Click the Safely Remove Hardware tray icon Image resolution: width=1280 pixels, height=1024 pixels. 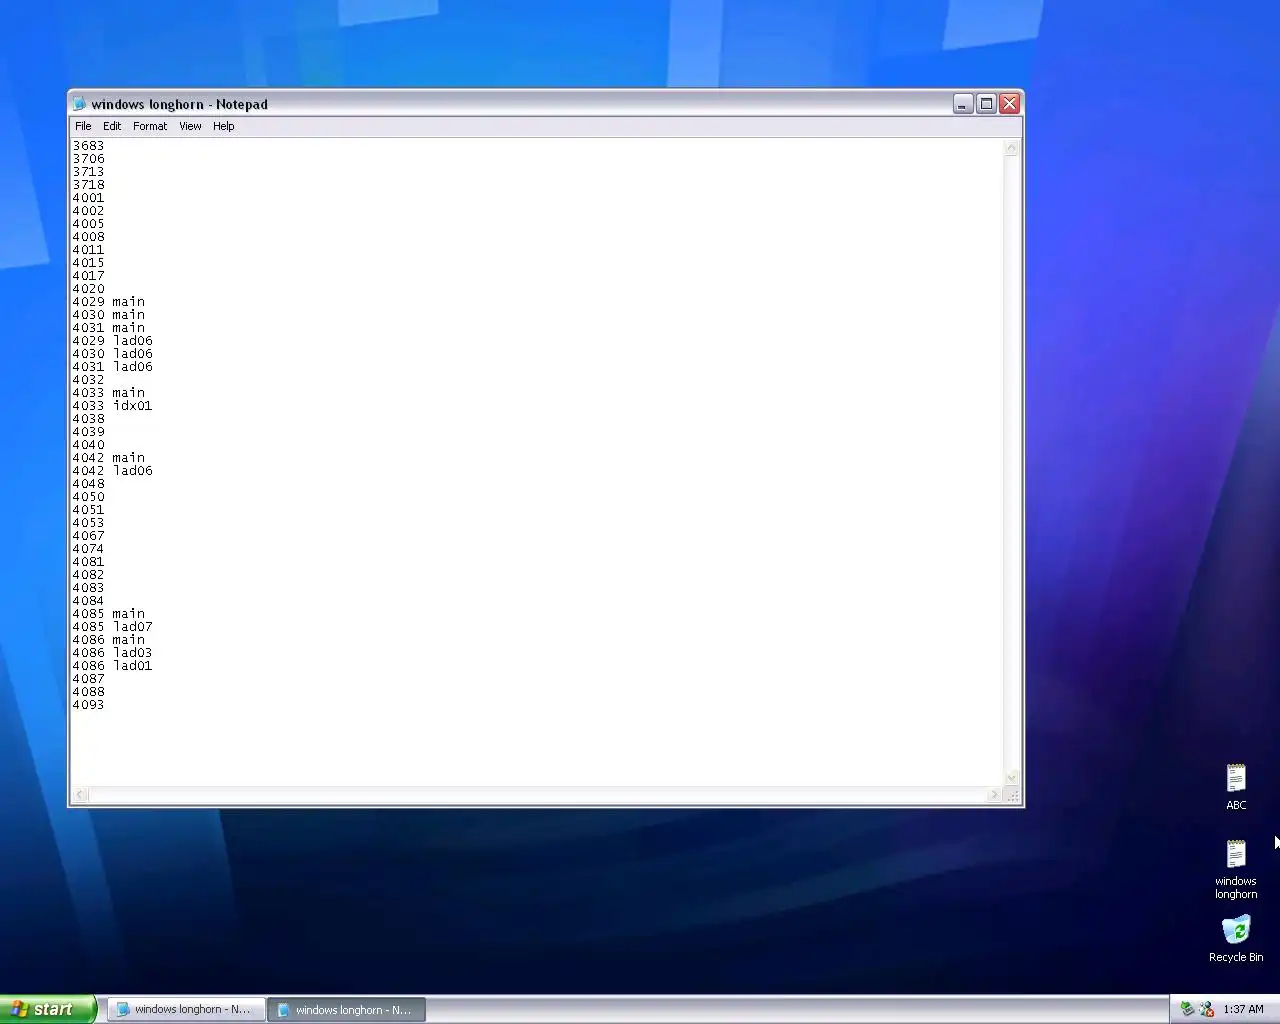point(1187,1009)
